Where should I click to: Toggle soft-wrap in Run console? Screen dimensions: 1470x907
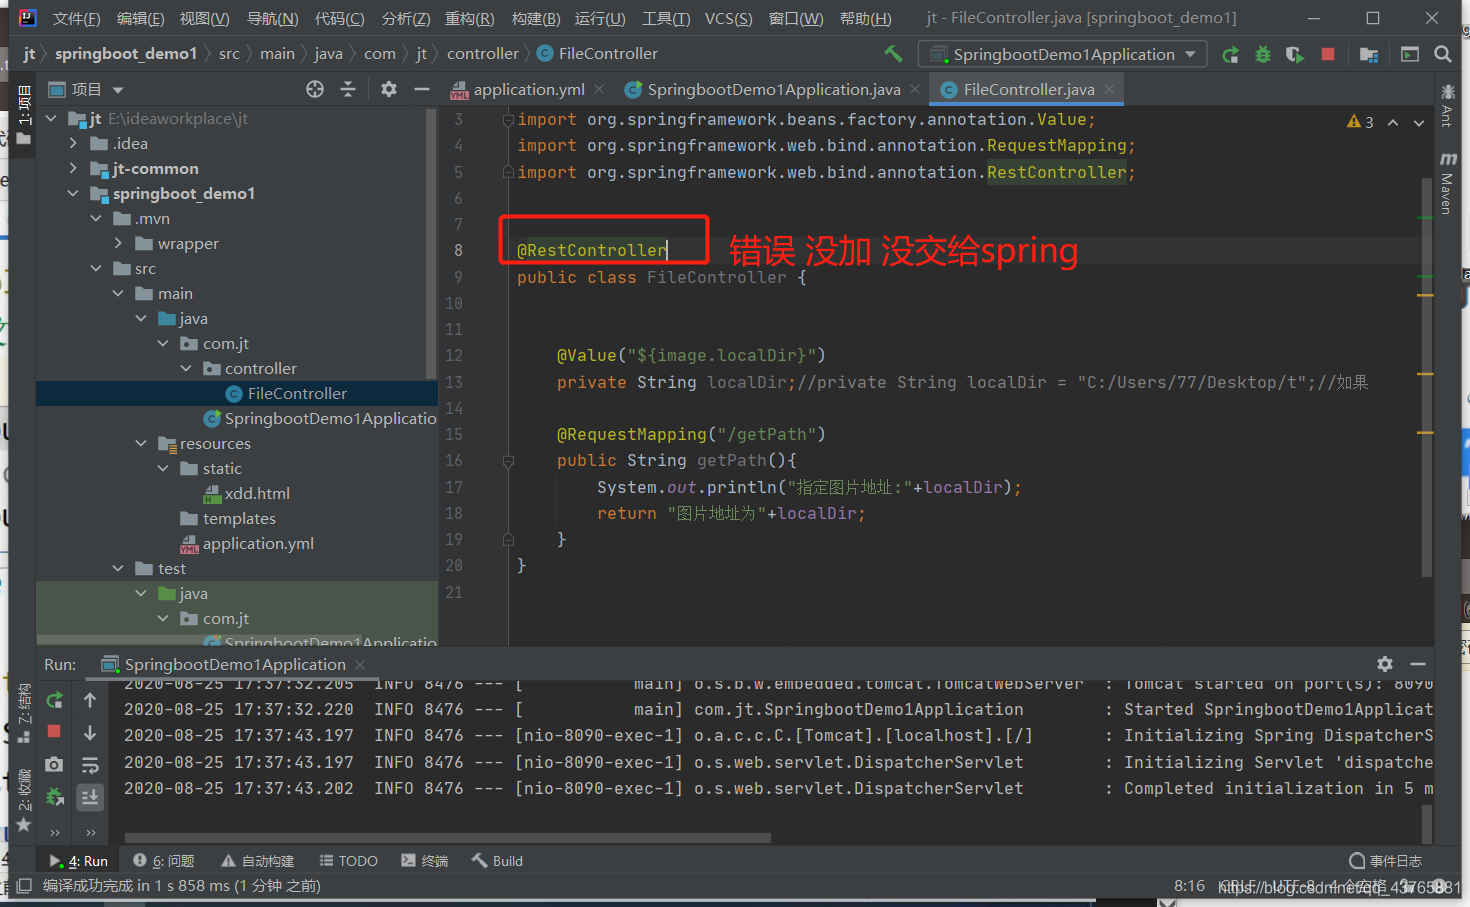pos(90,765)
